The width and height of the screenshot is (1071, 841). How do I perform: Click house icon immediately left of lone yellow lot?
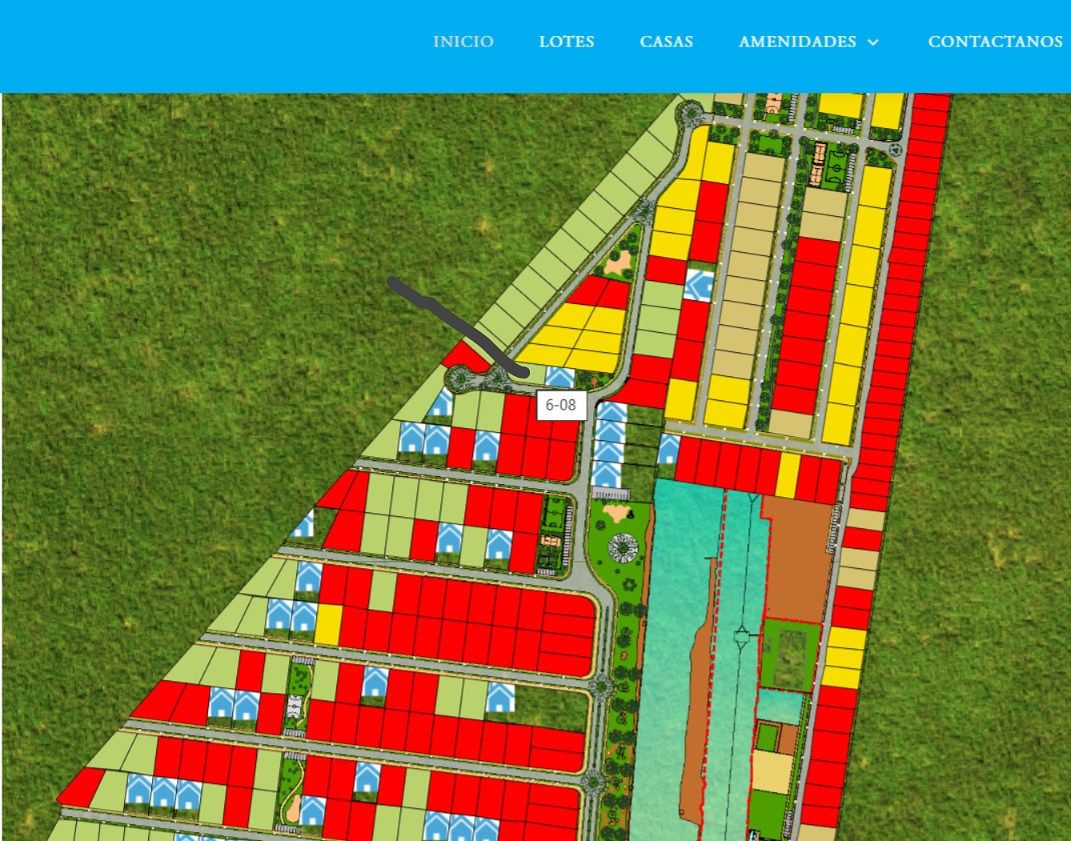tap(304, 615)
